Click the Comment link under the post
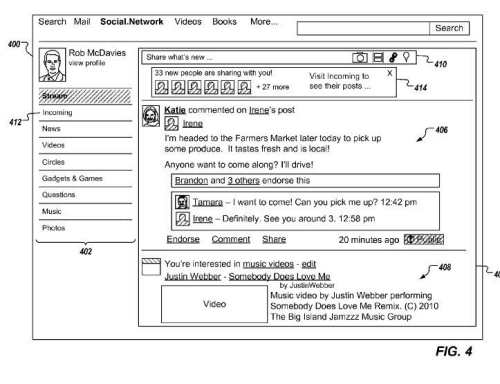The image size is (500, 384). [231, 239]
